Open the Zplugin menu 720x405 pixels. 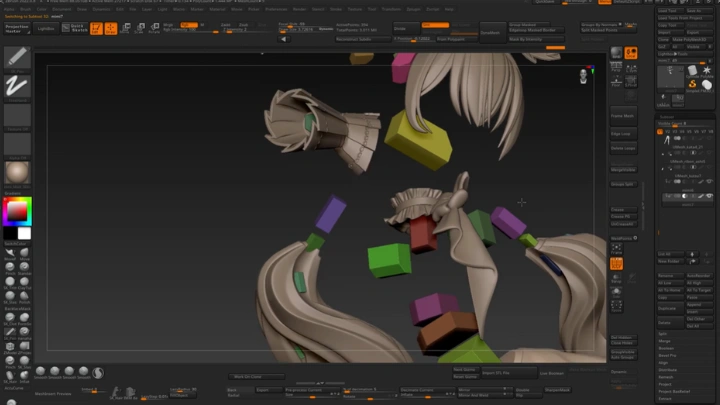coord(413,9)
